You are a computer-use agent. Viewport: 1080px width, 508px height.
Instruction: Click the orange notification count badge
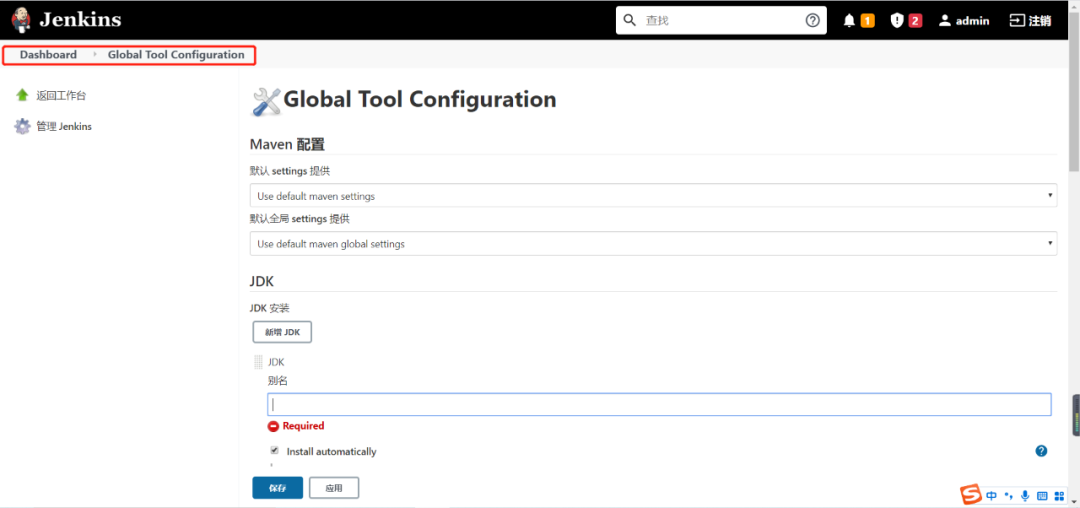[867, 21]
